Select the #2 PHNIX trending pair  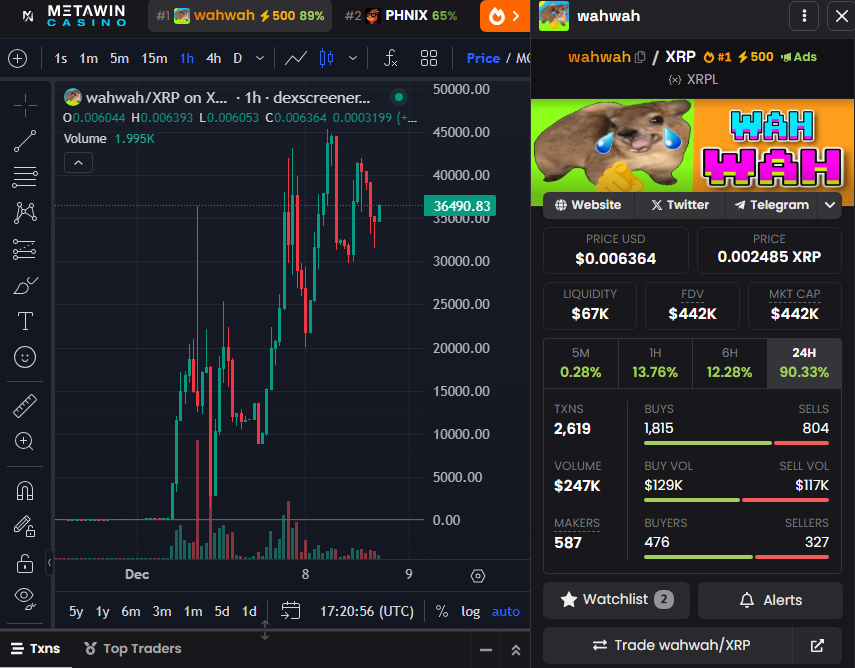coord(401,16)
